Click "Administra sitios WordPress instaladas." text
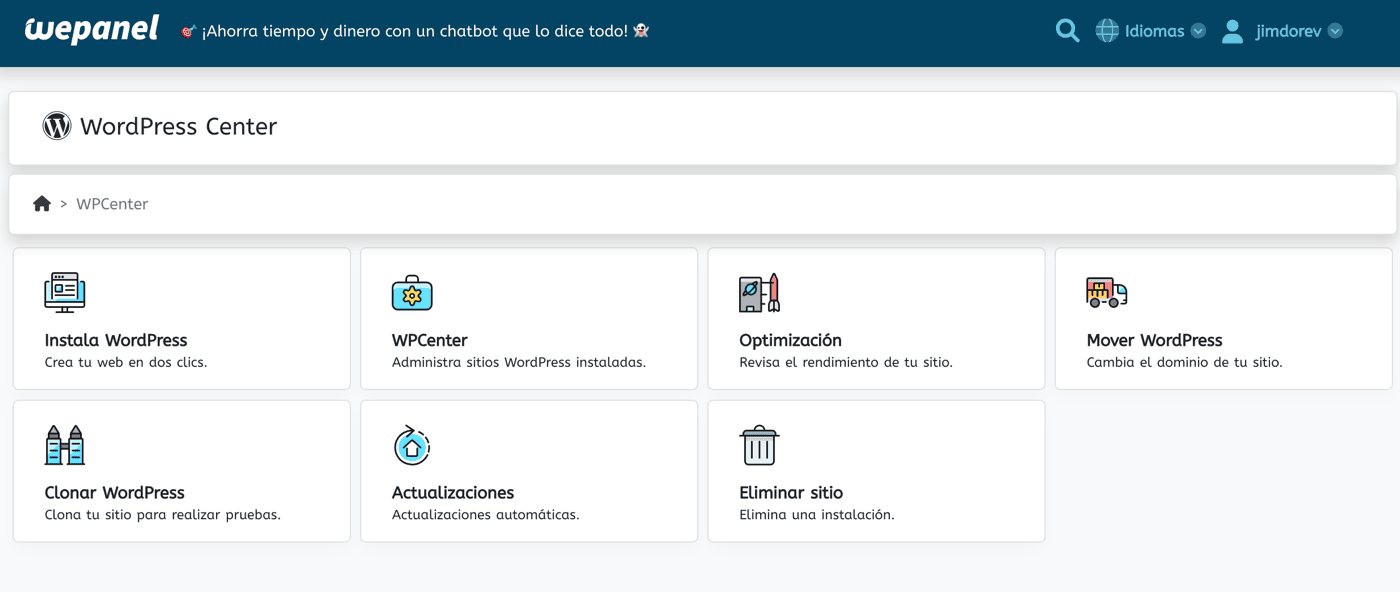Viewport: 1400px width, 592px height. point(519,362)
